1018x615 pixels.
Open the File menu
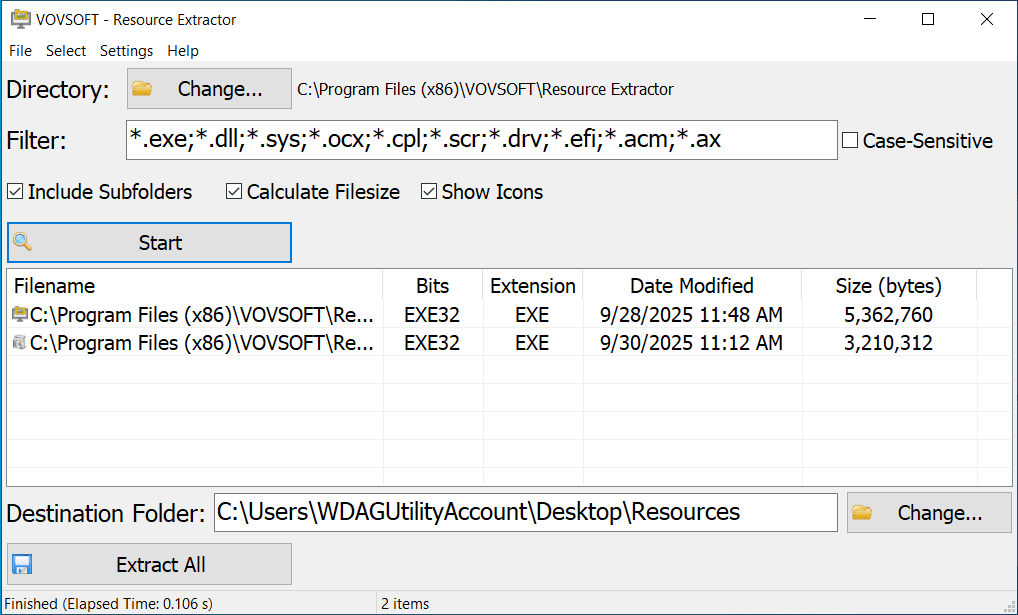click(20, 51)
